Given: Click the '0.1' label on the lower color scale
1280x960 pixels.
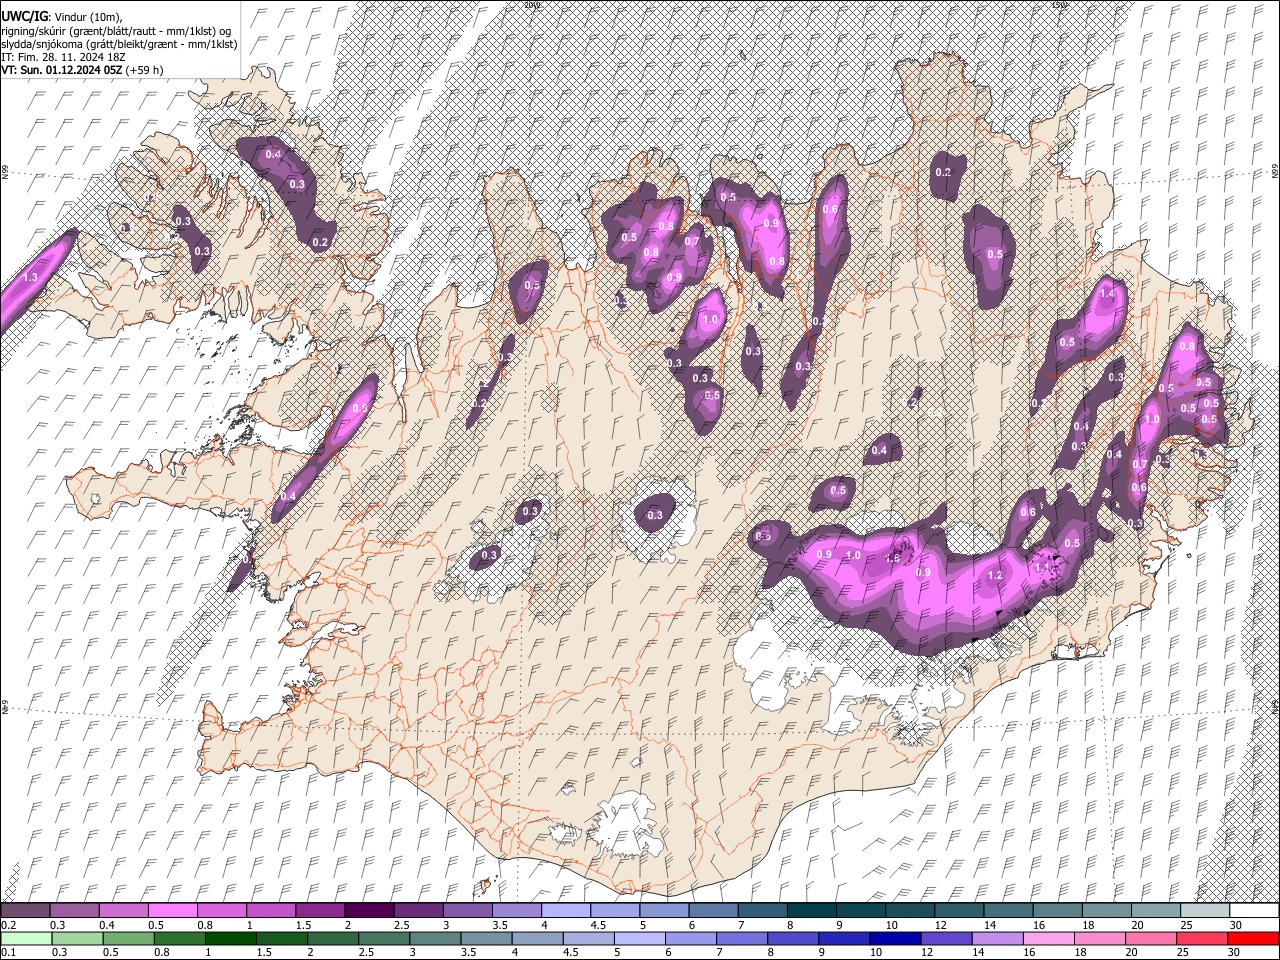Looking at the screenshot, I should (x=7, y=953).
